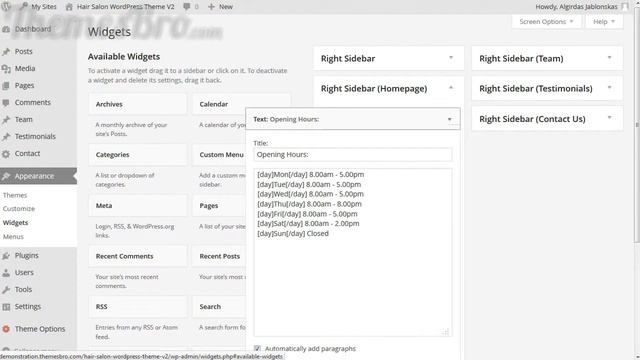Click the Contact gear icon

pos(6,154)
